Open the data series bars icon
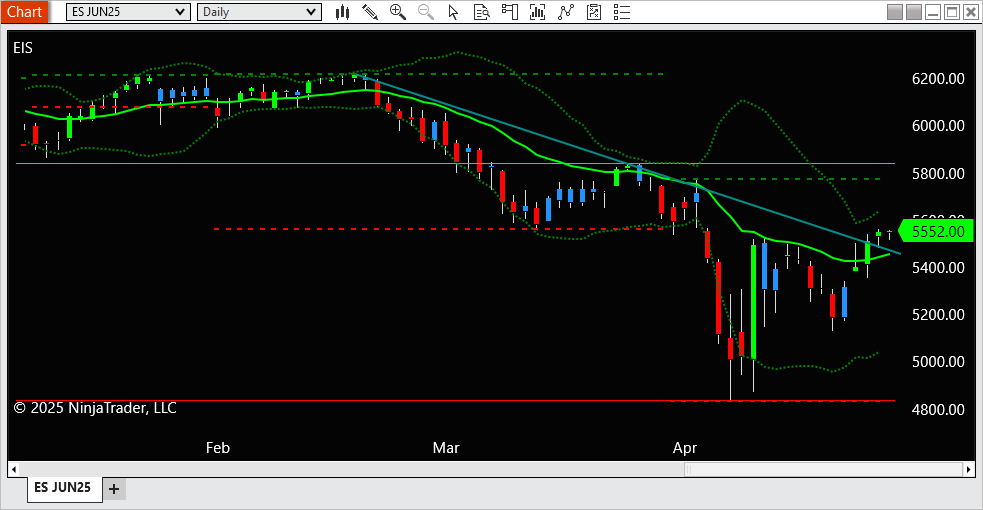The width and height of the screenshot is (983, 510). coord(537,12)
